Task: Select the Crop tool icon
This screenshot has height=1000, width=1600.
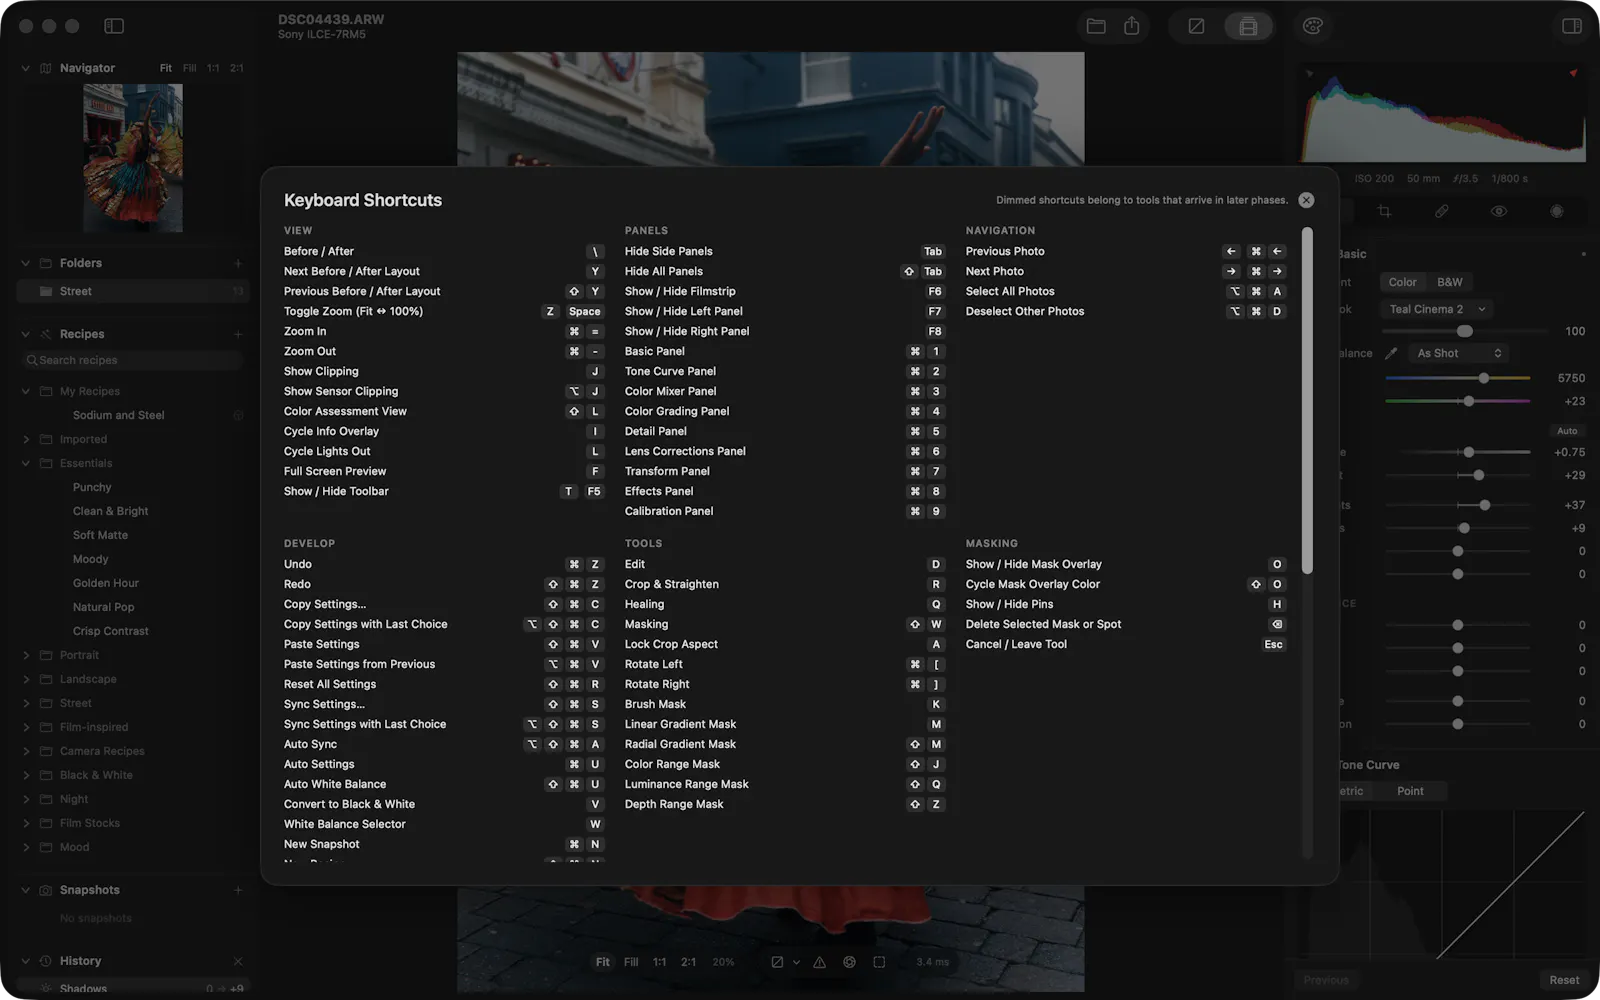Action: point(1384,211)
